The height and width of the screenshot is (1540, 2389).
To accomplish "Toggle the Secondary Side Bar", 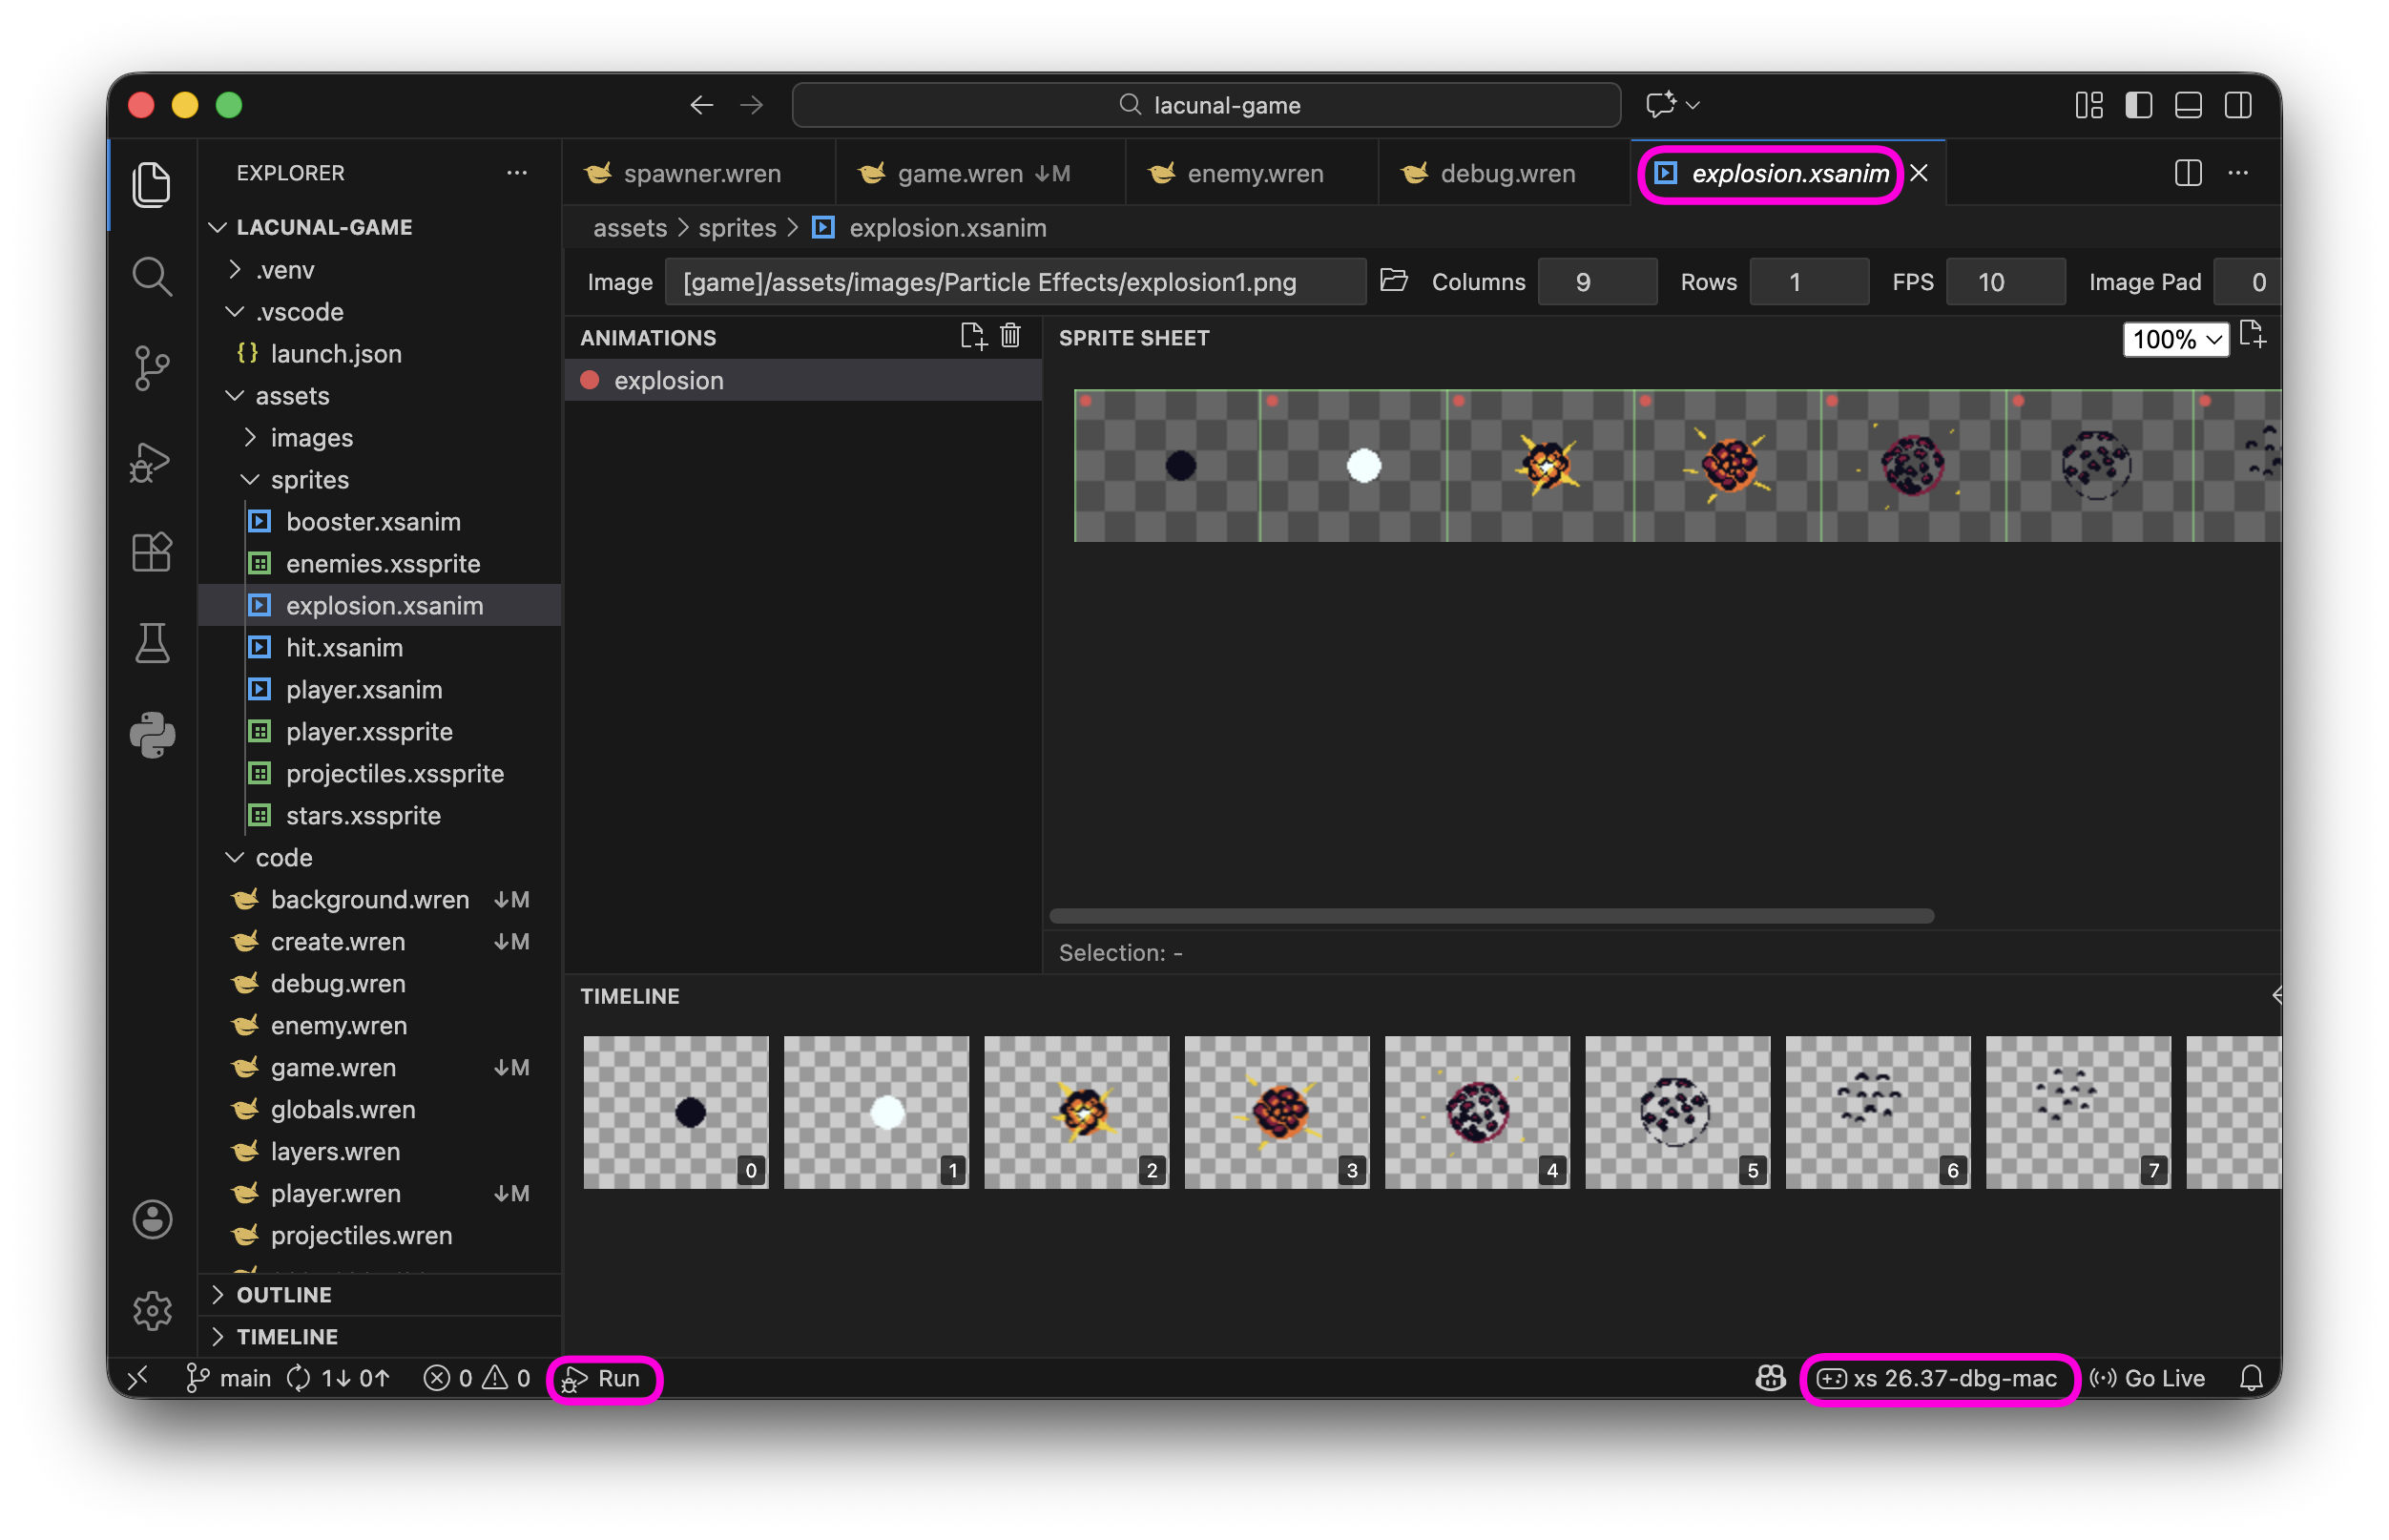I will (x=2238, y=105).
